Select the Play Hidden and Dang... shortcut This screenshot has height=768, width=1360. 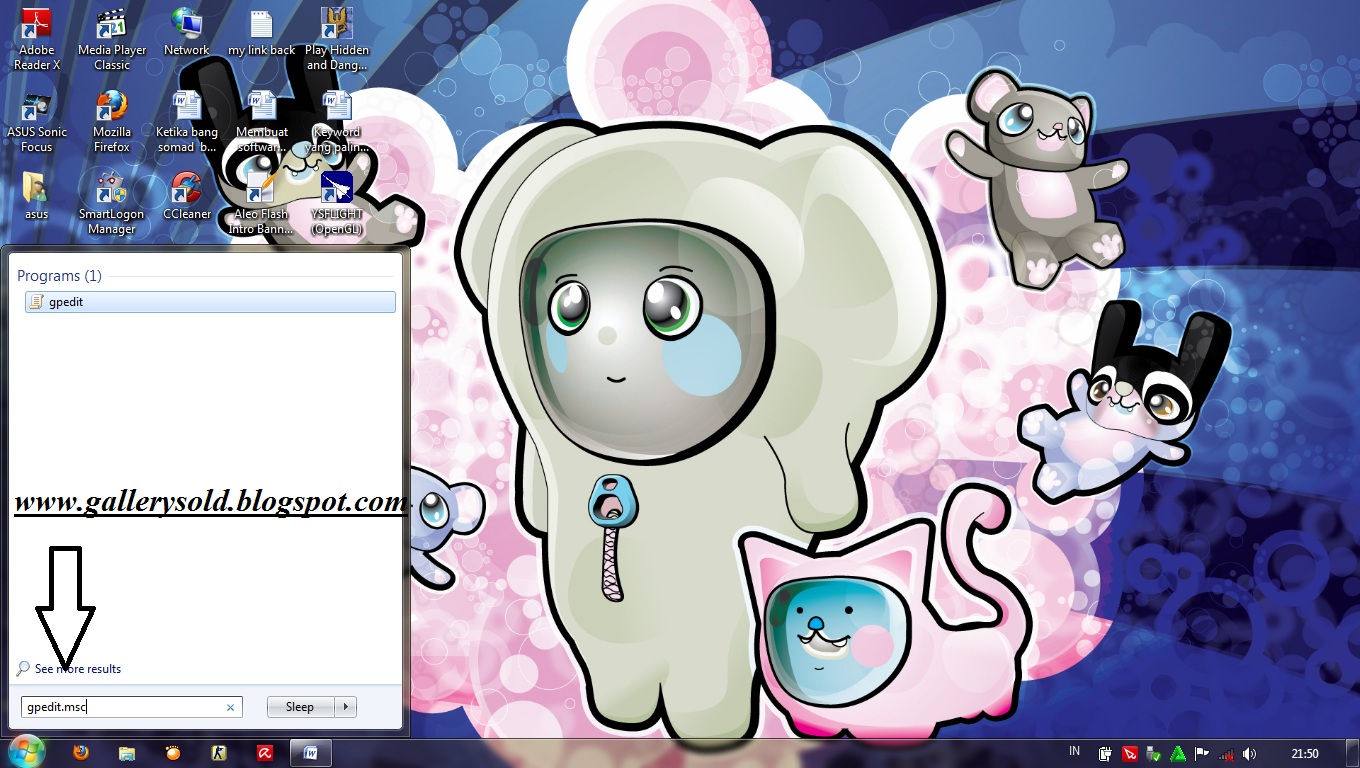(x=337, y=40)
